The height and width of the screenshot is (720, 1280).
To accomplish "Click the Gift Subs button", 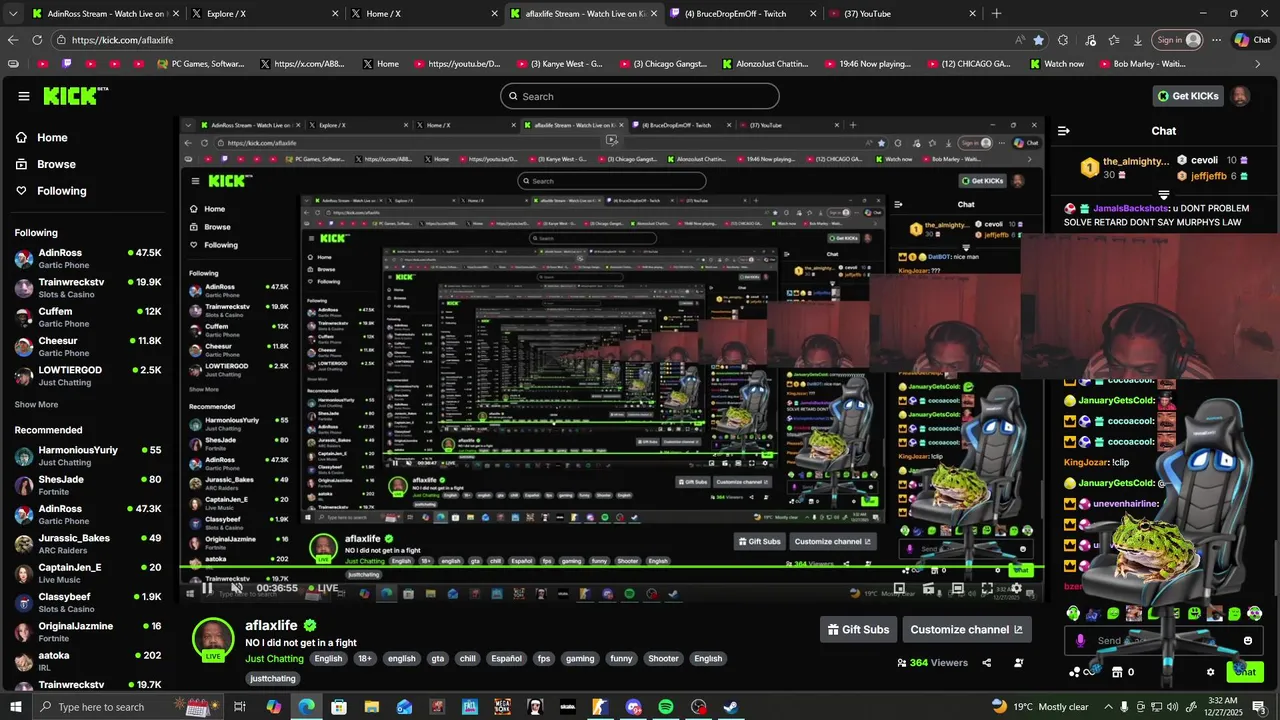I will click(x=858, y=630).
